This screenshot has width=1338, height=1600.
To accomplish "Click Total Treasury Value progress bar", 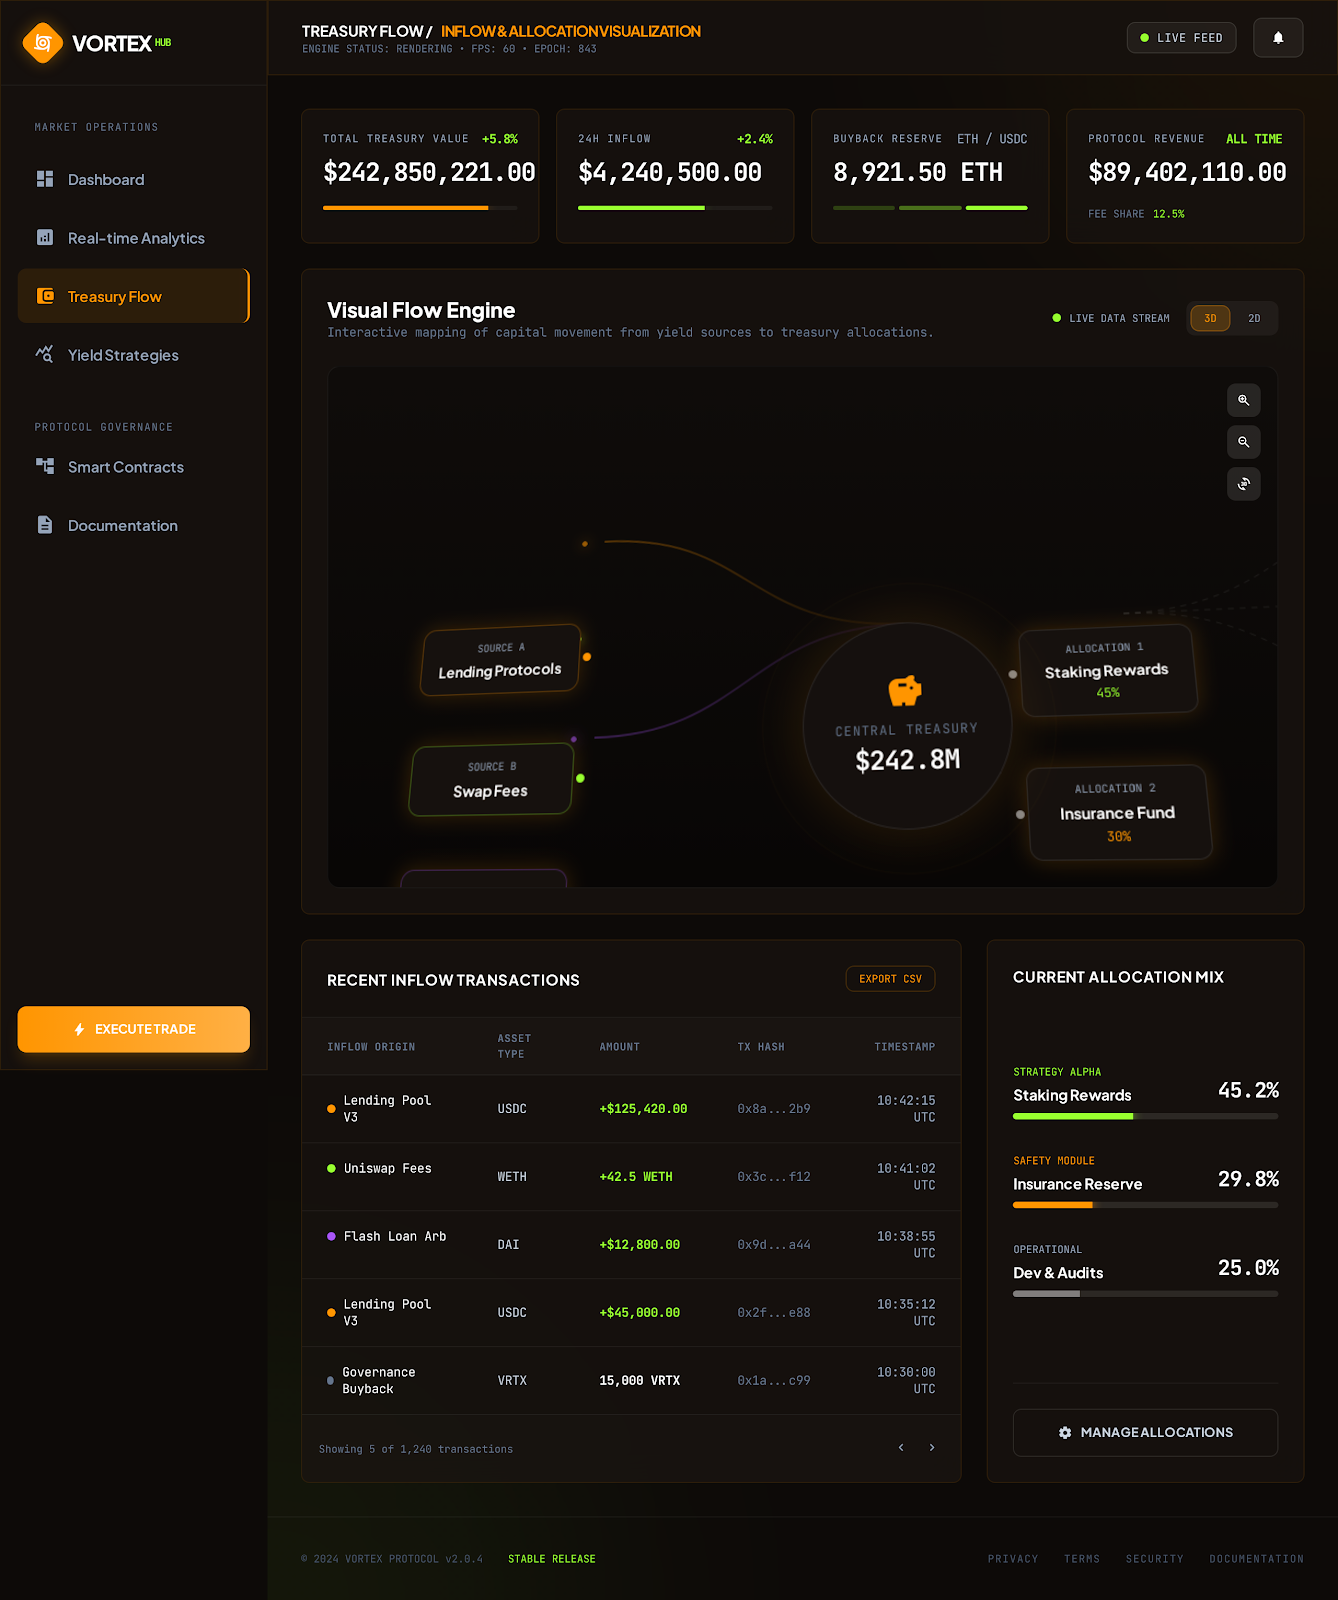I will click(420, 208).
